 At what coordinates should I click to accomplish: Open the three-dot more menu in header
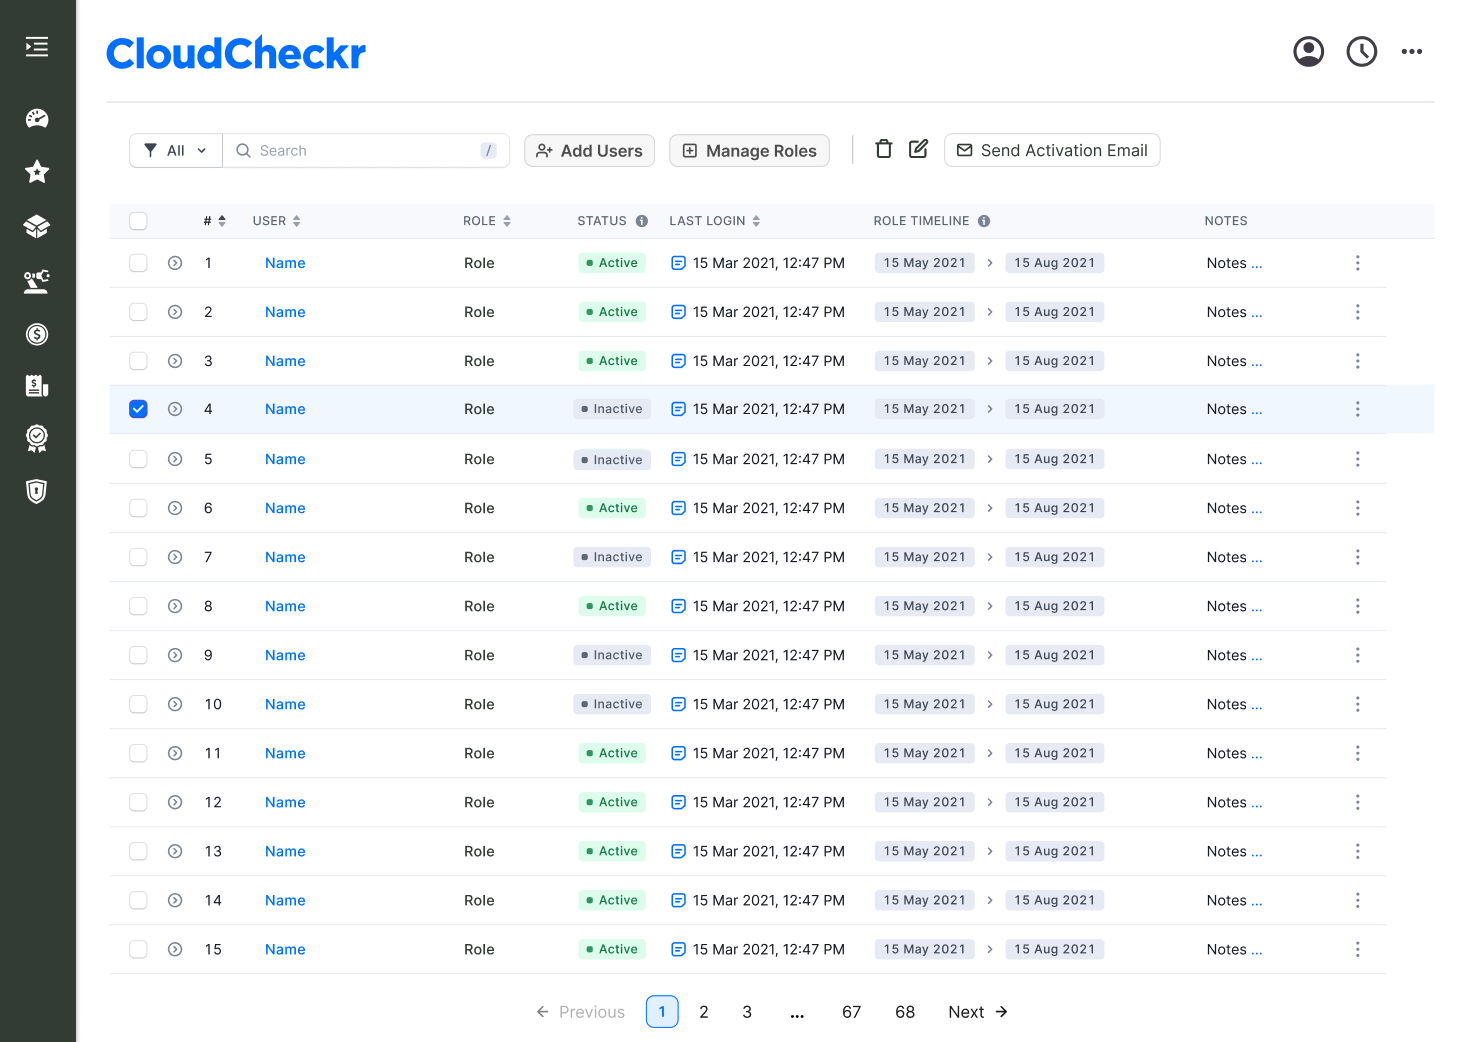click(1411, 51)
